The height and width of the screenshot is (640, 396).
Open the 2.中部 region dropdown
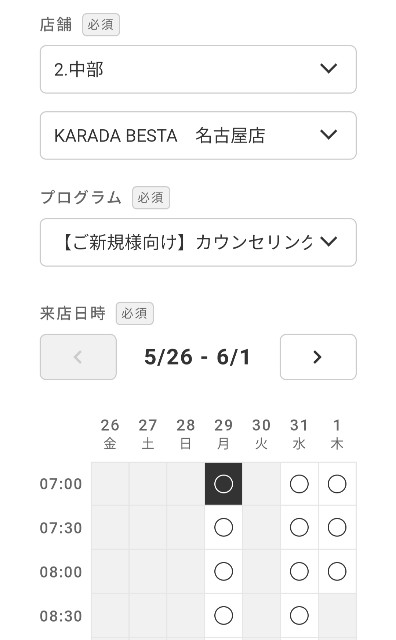[x=198, y=69]
